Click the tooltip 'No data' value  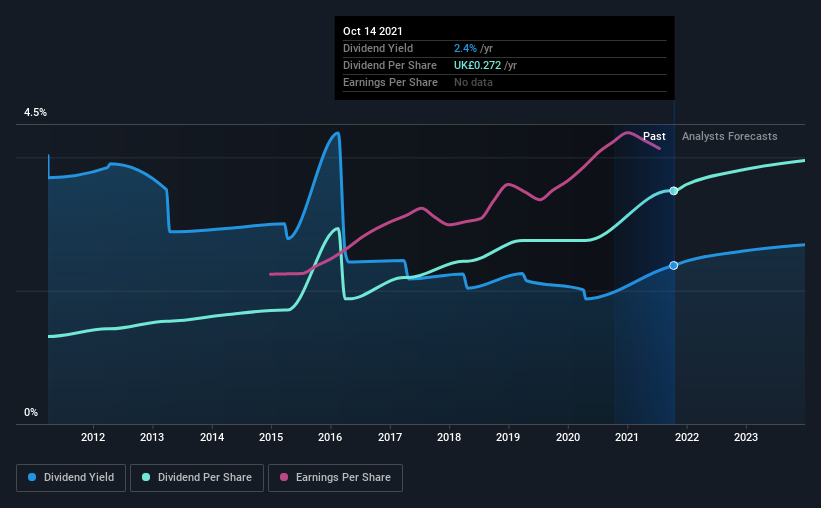(473, 82)
